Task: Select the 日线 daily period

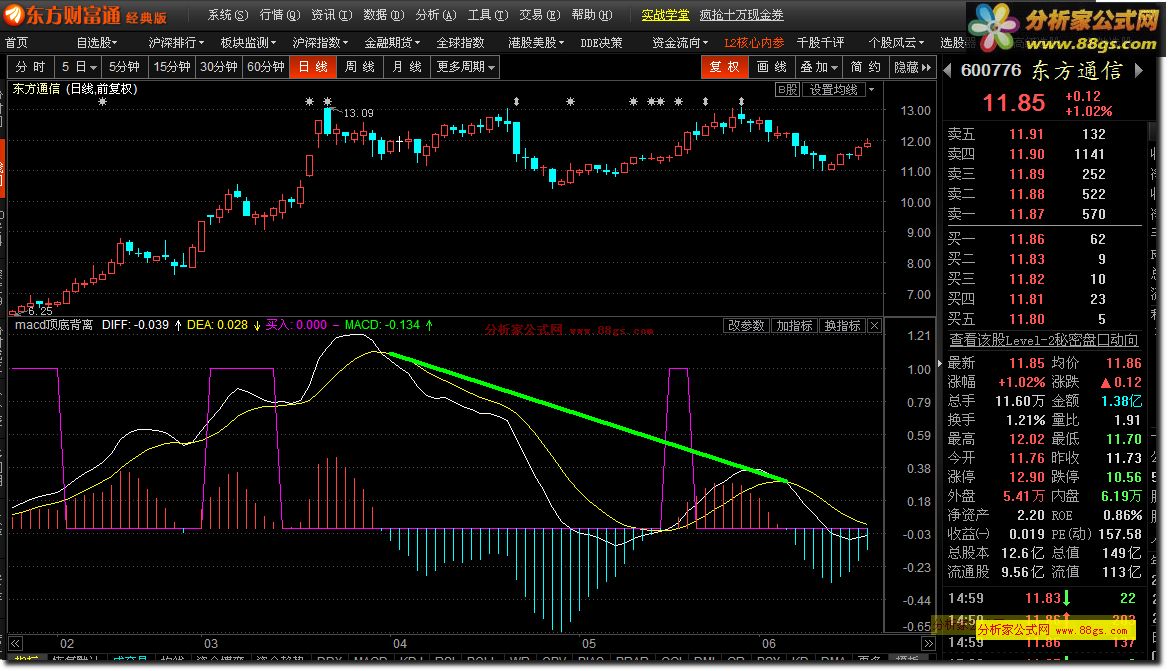Action: 313,67
